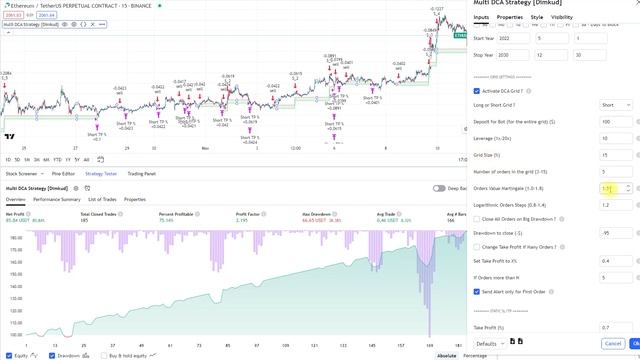This screenshot has height=360, width=640.
Task: Toggle Equity checkbox below chart
Action: [9, 356]
